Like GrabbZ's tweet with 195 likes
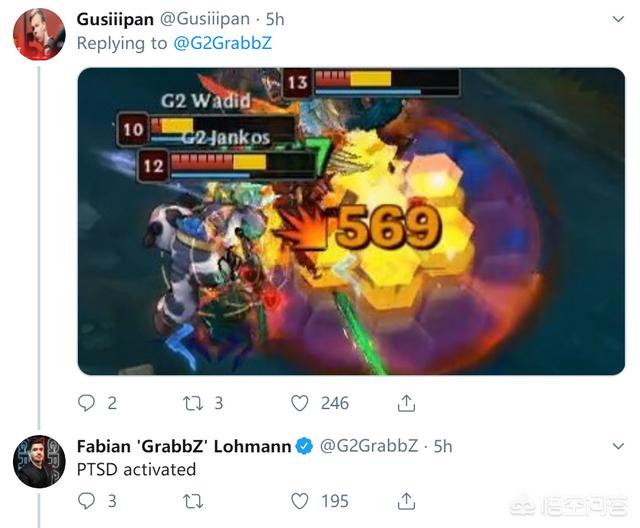 pos(300,501)
